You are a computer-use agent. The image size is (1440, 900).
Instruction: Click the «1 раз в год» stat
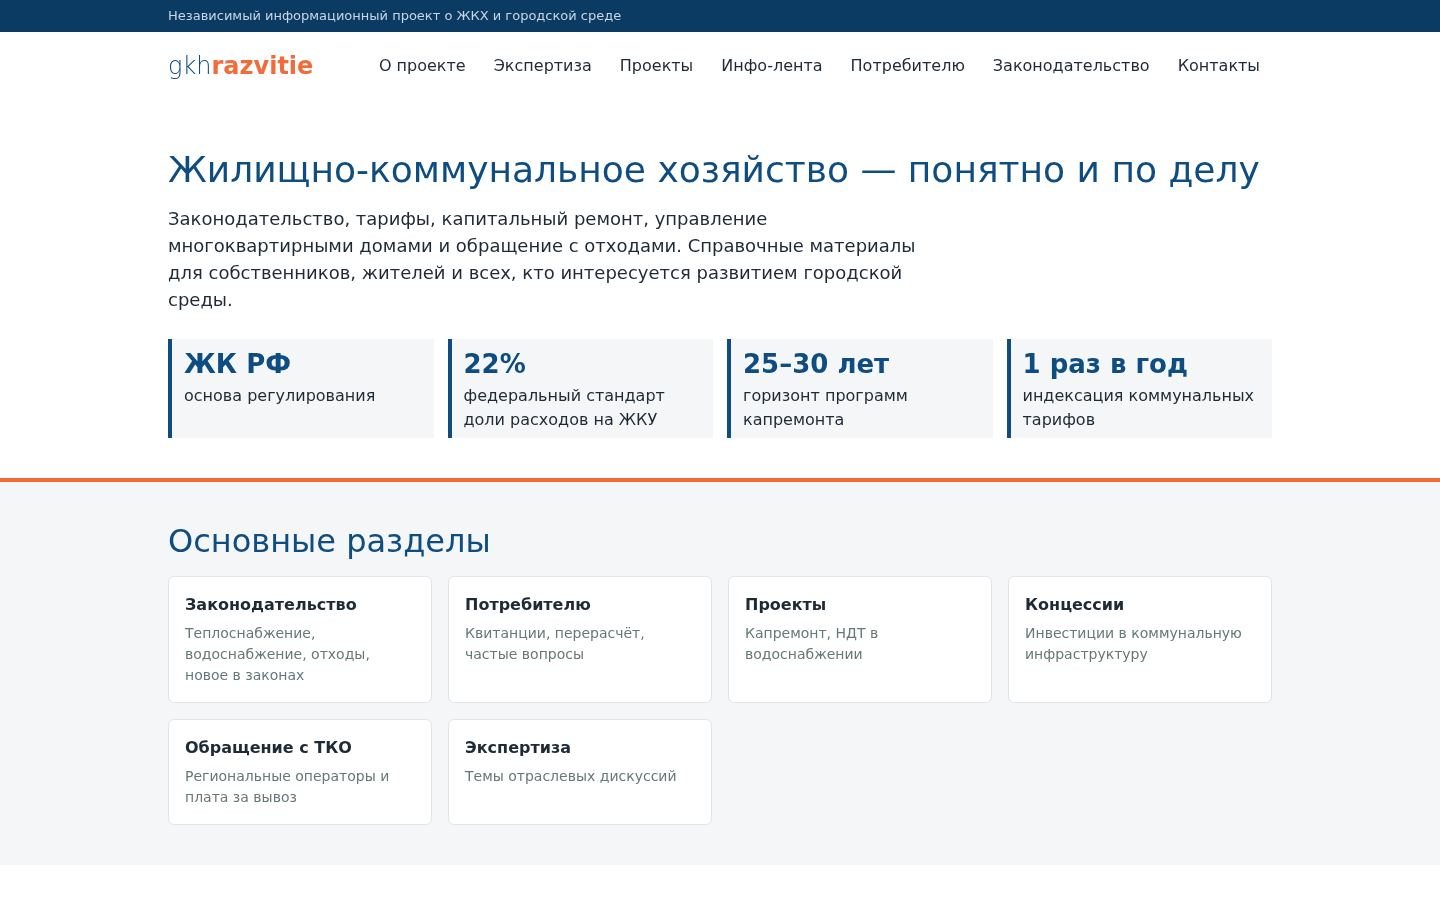pyautogui.click(x=1140, y=388)
